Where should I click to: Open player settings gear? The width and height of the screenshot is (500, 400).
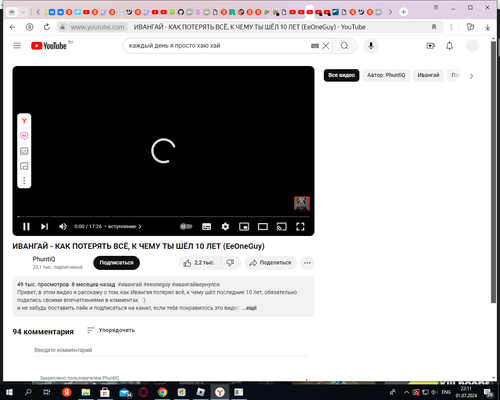(x=225, y=227)
